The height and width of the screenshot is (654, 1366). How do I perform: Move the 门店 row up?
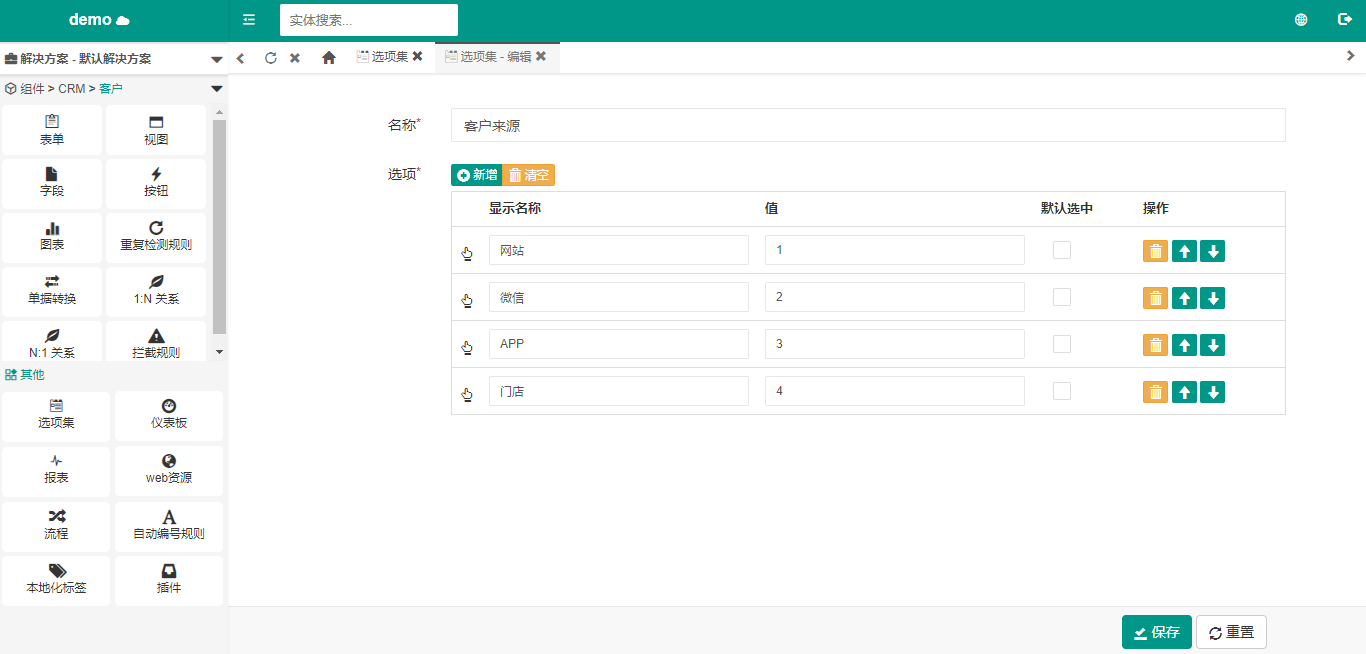(x=1184, y=392)
